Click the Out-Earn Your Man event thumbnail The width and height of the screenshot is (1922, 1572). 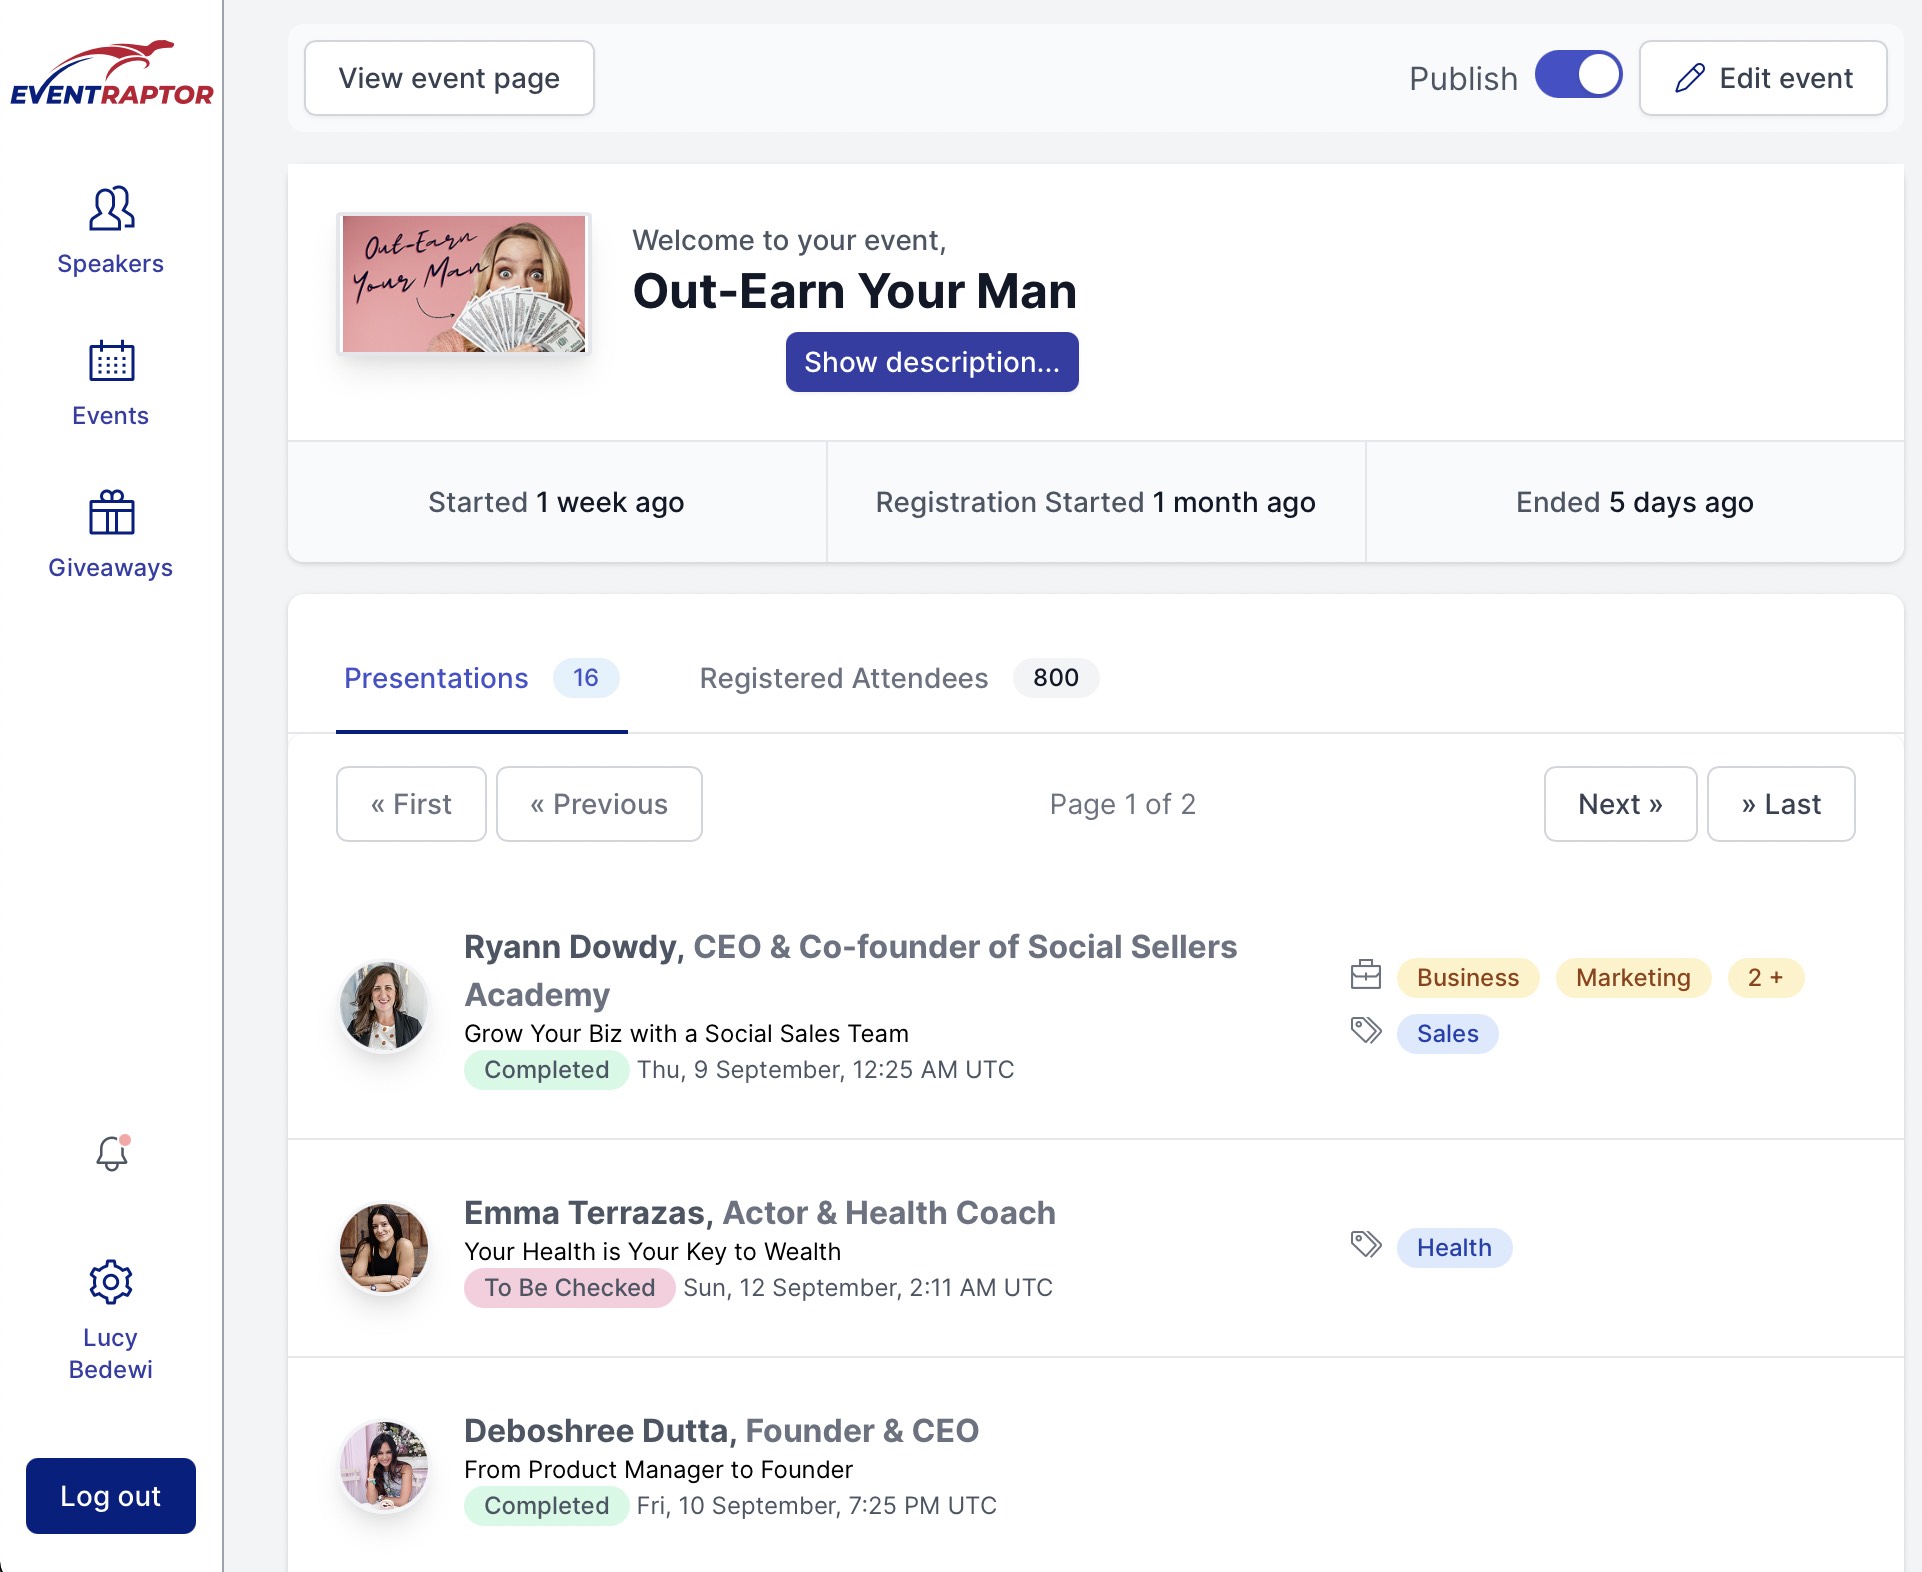tap(464, 284)
